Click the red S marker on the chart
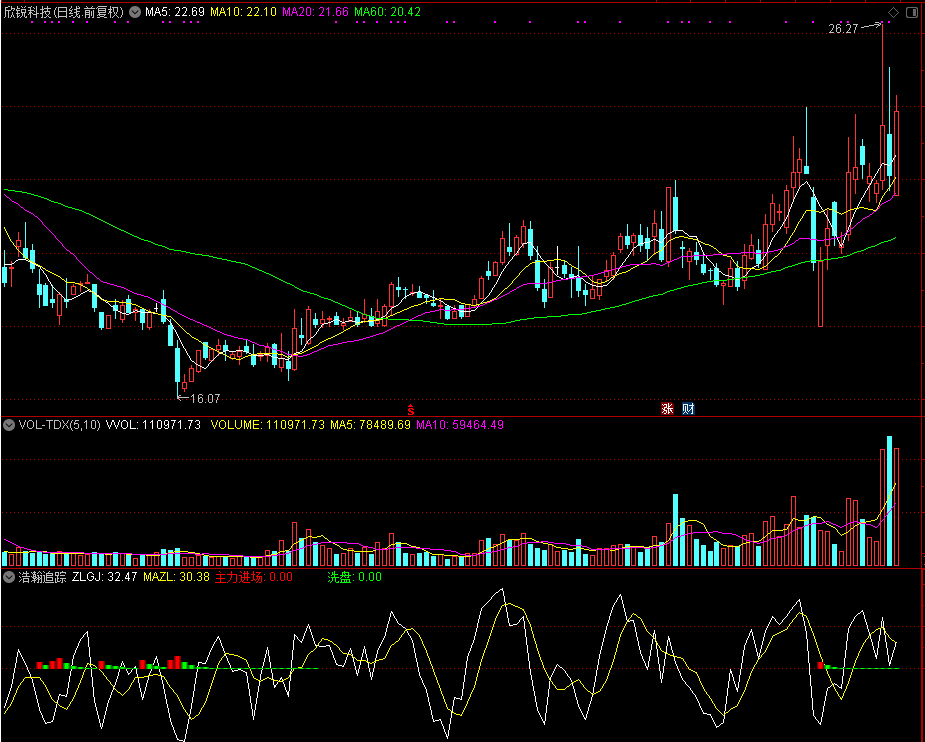This screenshot has width=925, height=742. pyautogui.click(x=411, y=410)
